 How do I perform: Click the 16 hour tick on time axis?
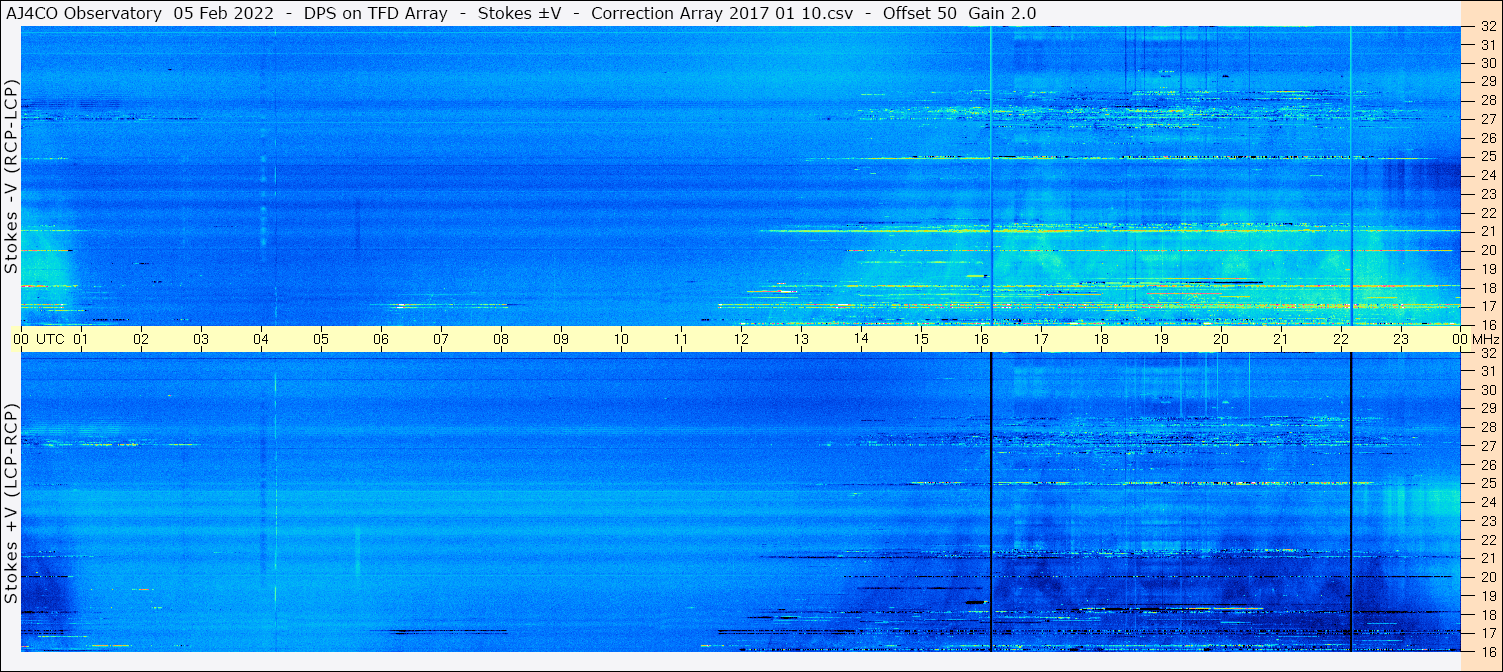click(x=981, y=339)
